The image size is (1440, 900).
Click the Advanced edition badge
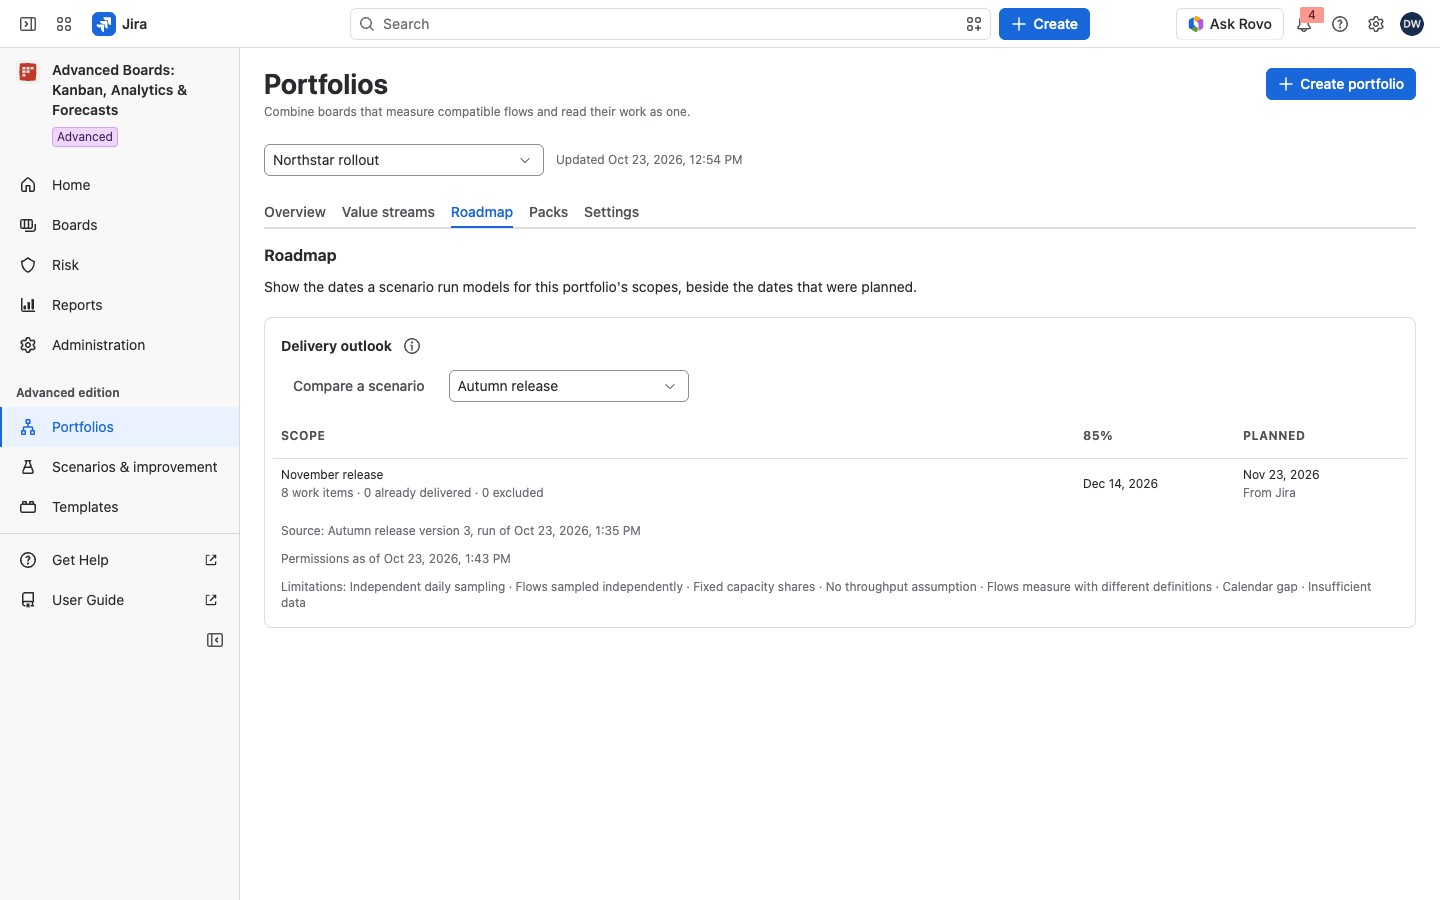tap(85, 137)
